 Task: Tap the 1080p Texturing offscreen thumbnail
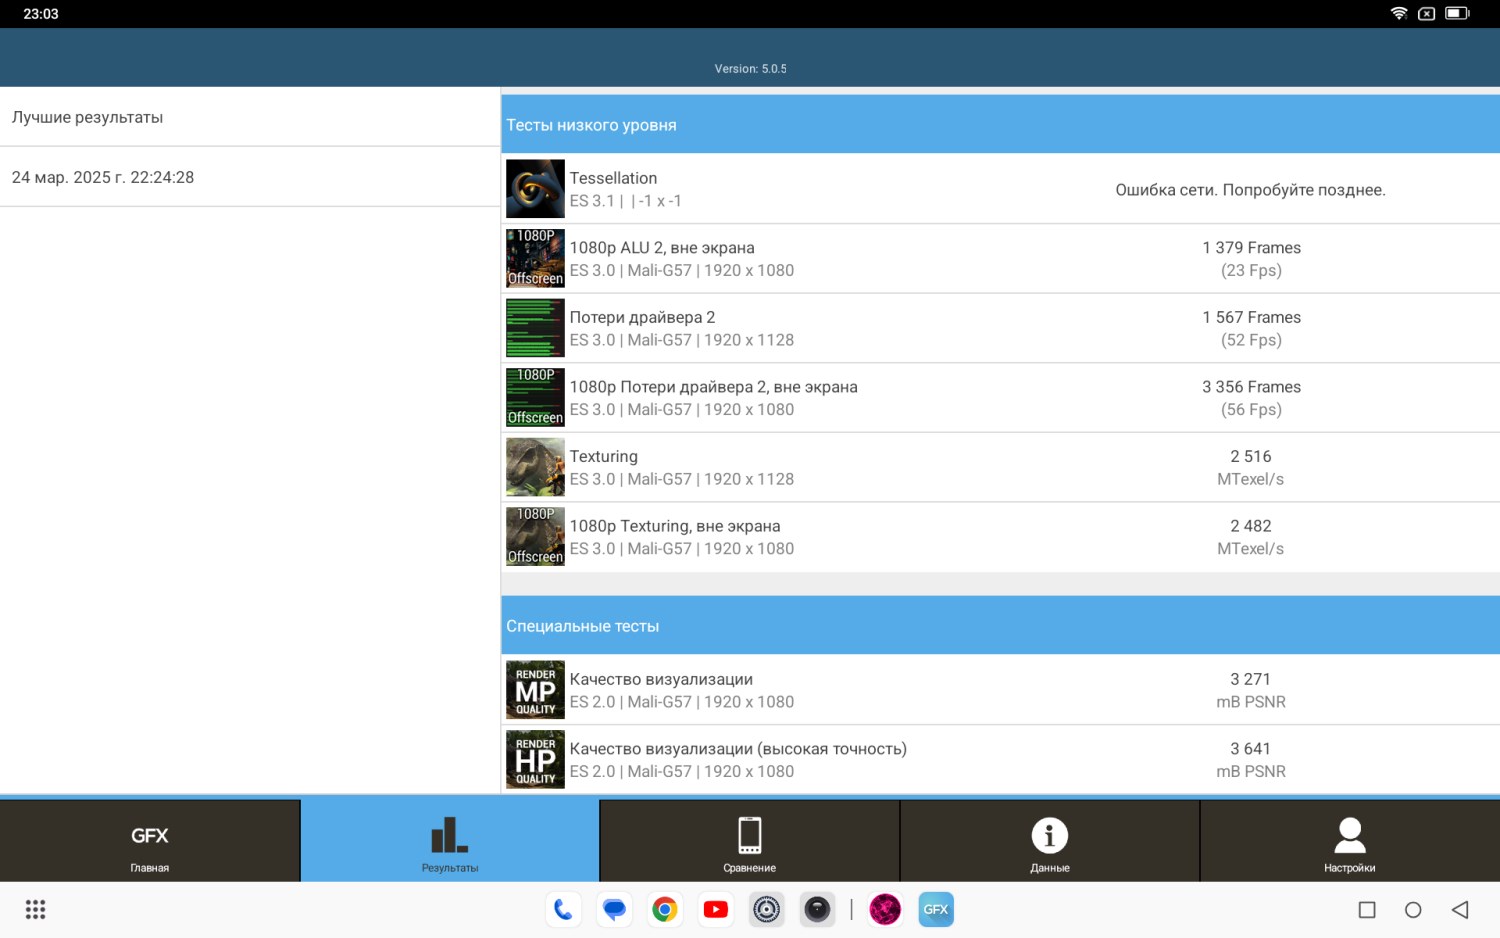tap(535, 536)
